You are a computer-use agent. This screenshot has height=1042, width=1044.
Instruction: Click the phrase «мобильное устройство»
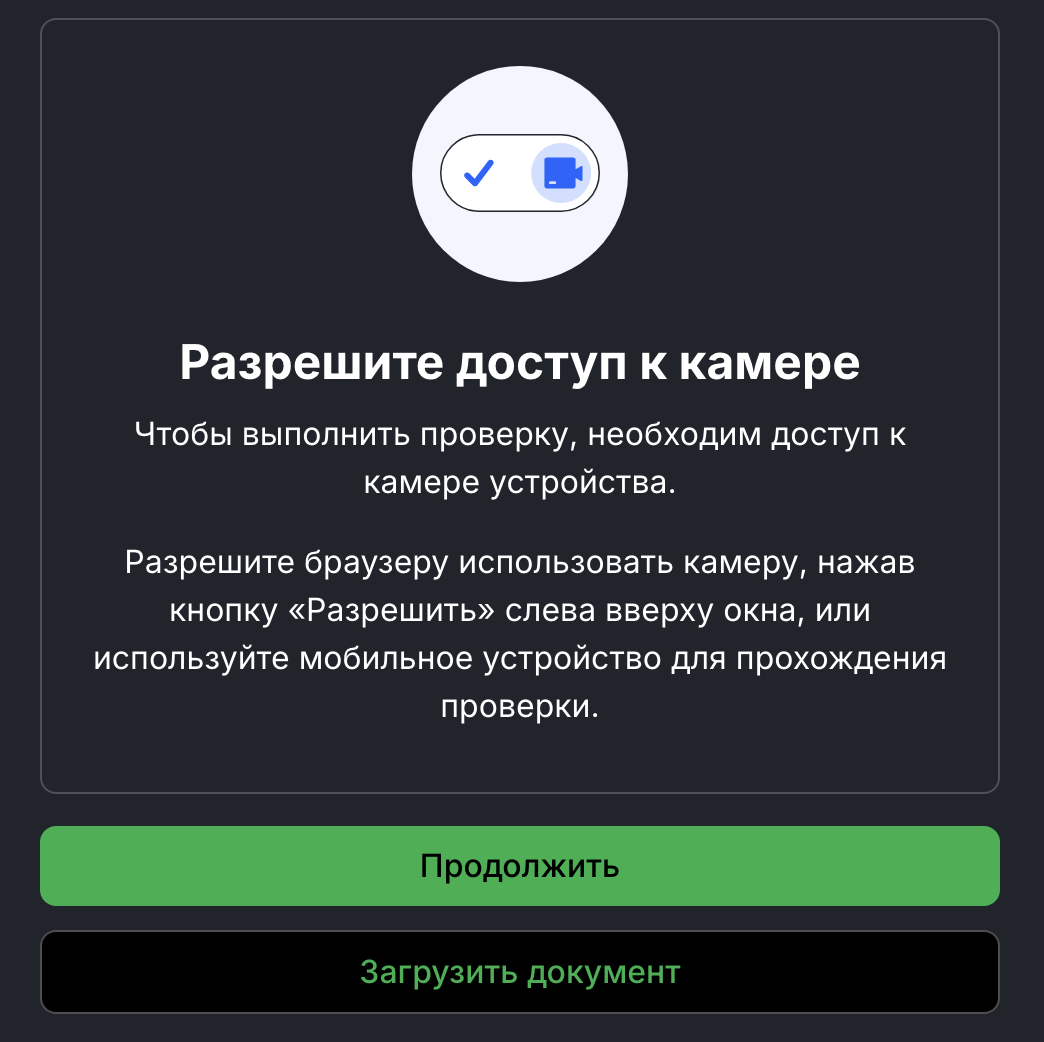pyautogui.click(x=480, y=659)
